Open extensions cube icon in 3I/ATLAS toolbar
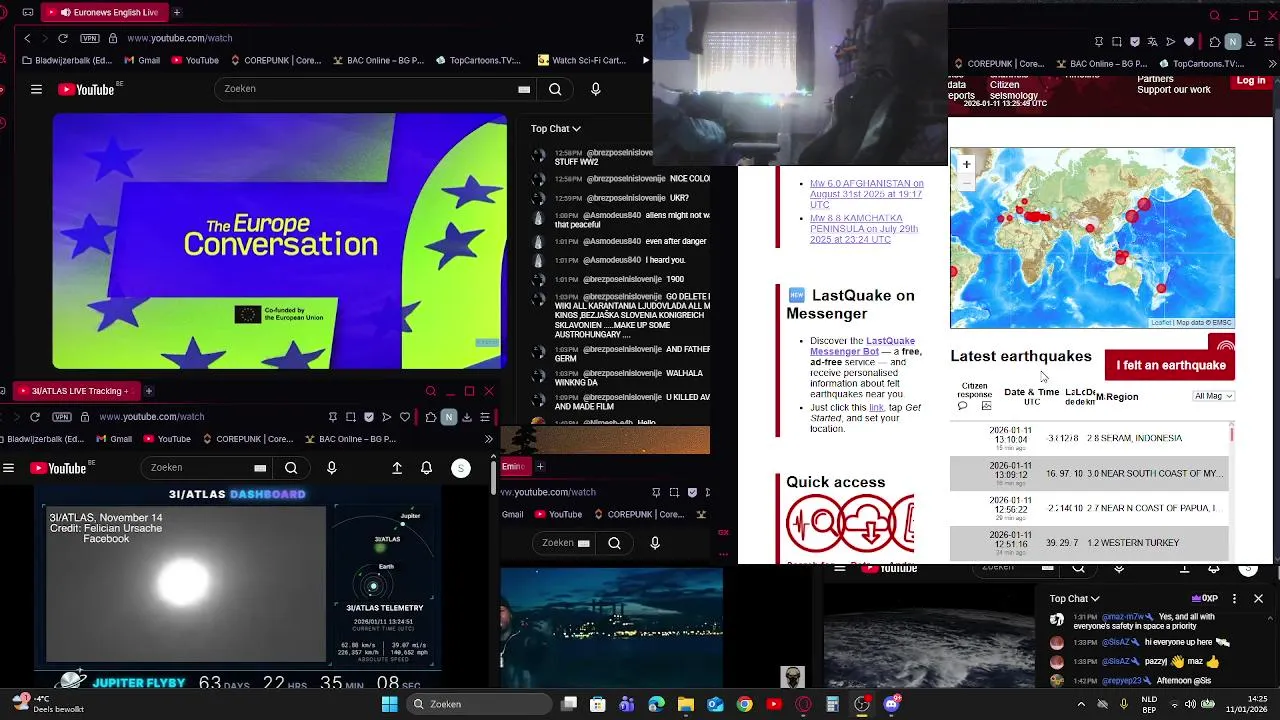The image size is (1280, 720). pos(431,417)
